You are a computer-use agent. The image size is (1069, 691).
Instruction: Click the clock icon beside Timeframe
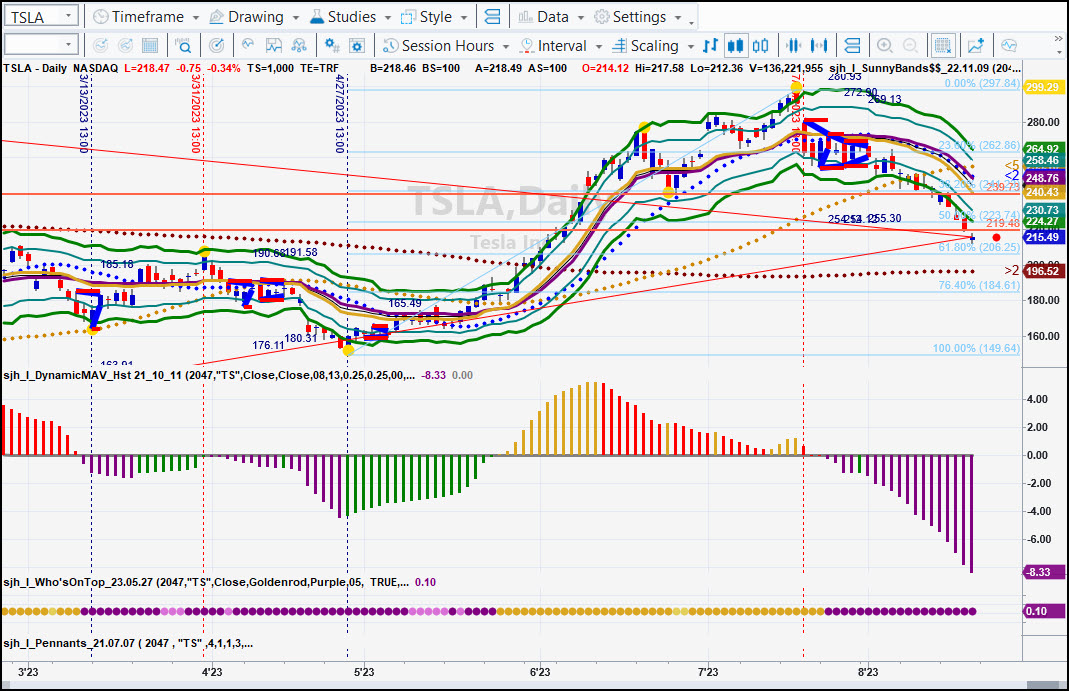pyautogui.click(x=100, y=17)
